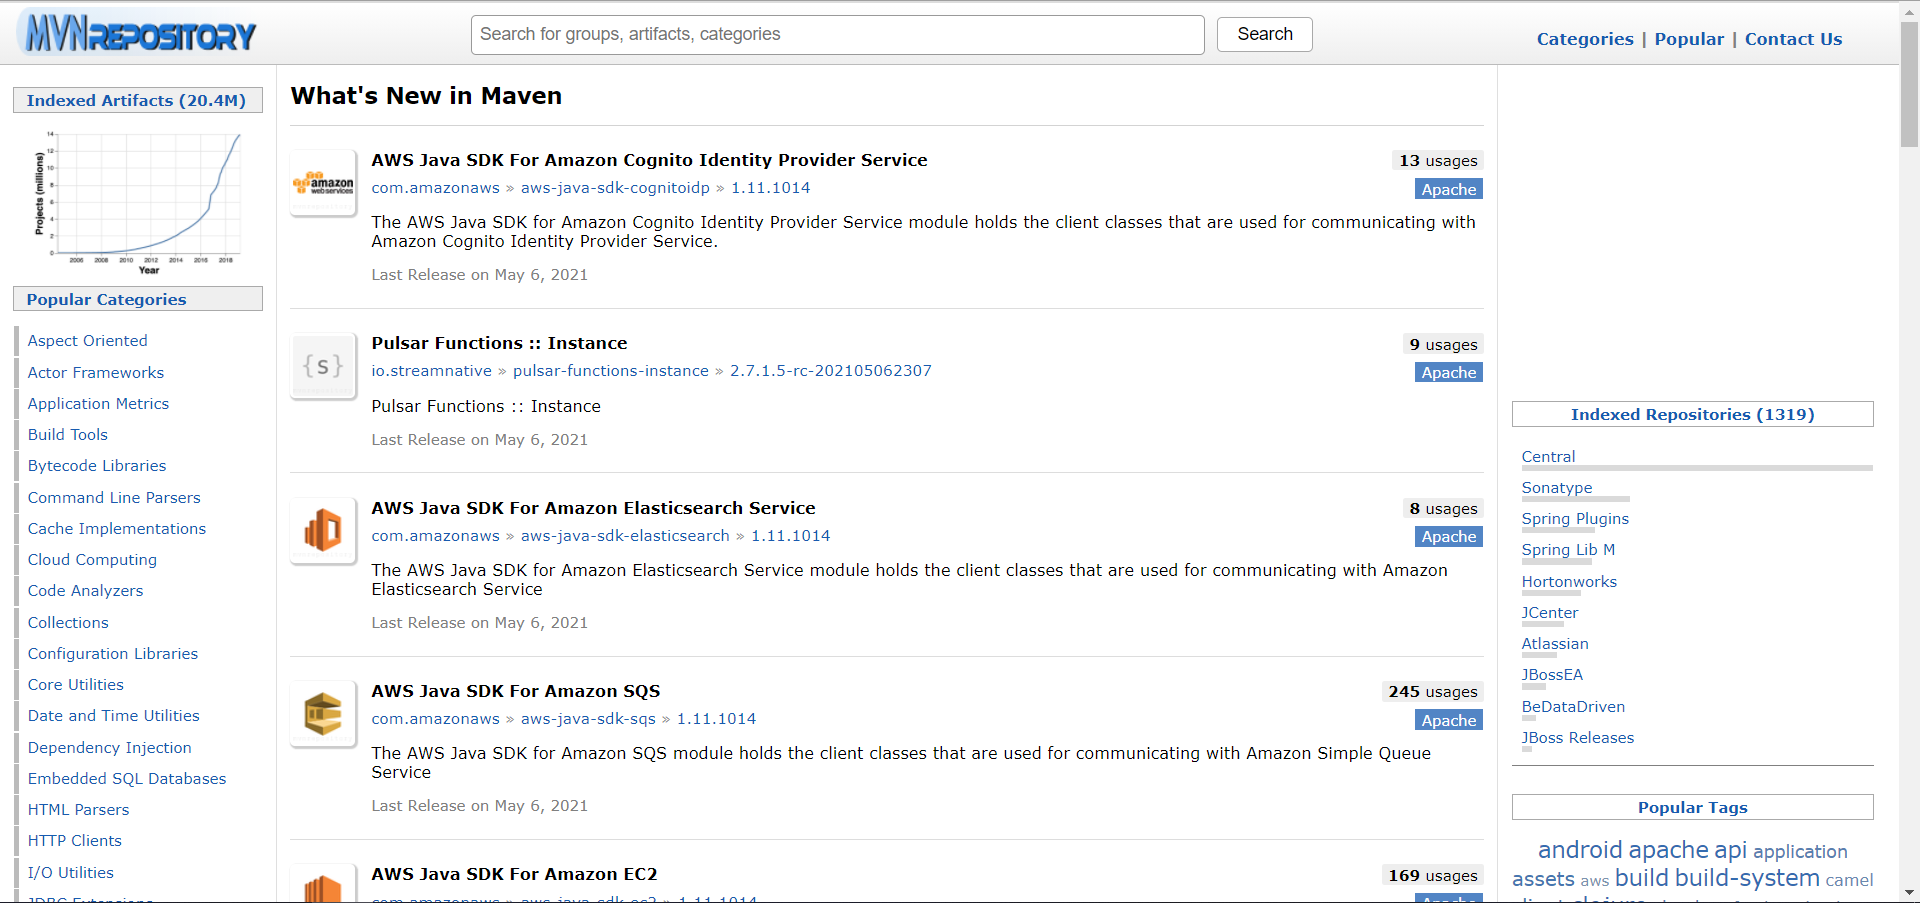Open the JCenter repository
1920x903 pixels.
coord(1550,613)
